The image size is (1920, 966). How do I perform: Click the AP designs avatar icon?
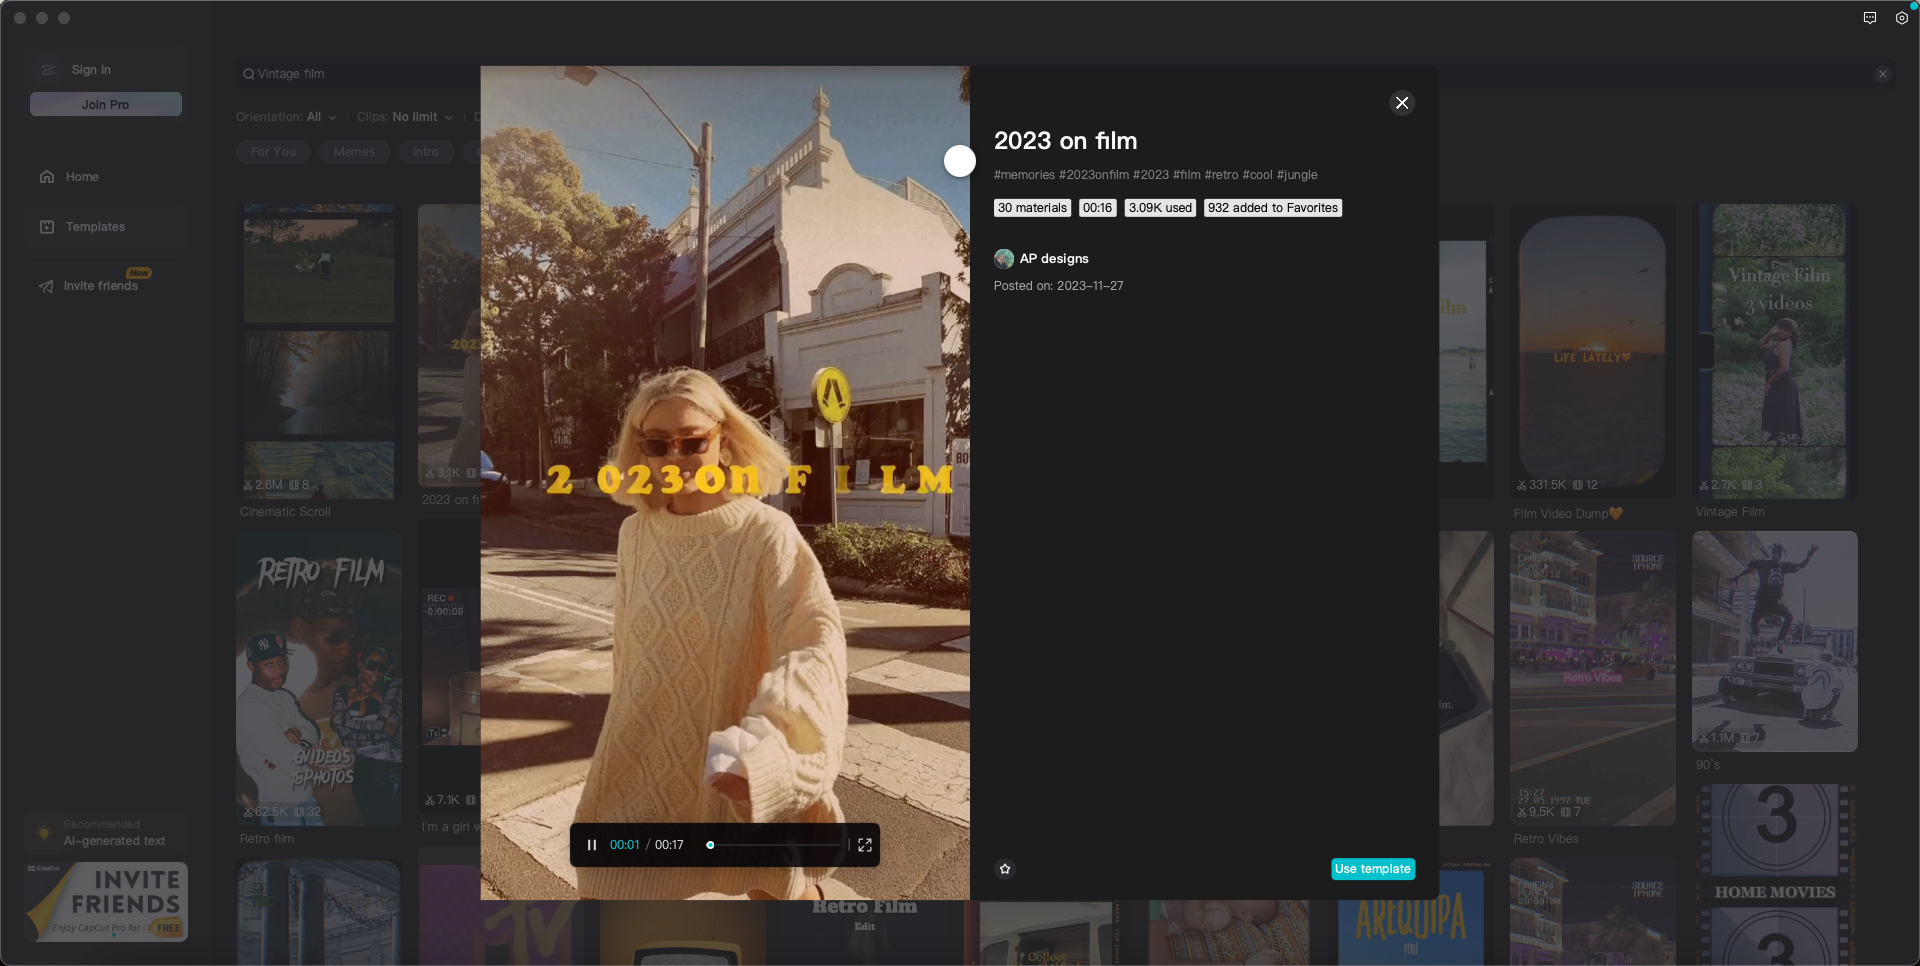pos(1004,259)
